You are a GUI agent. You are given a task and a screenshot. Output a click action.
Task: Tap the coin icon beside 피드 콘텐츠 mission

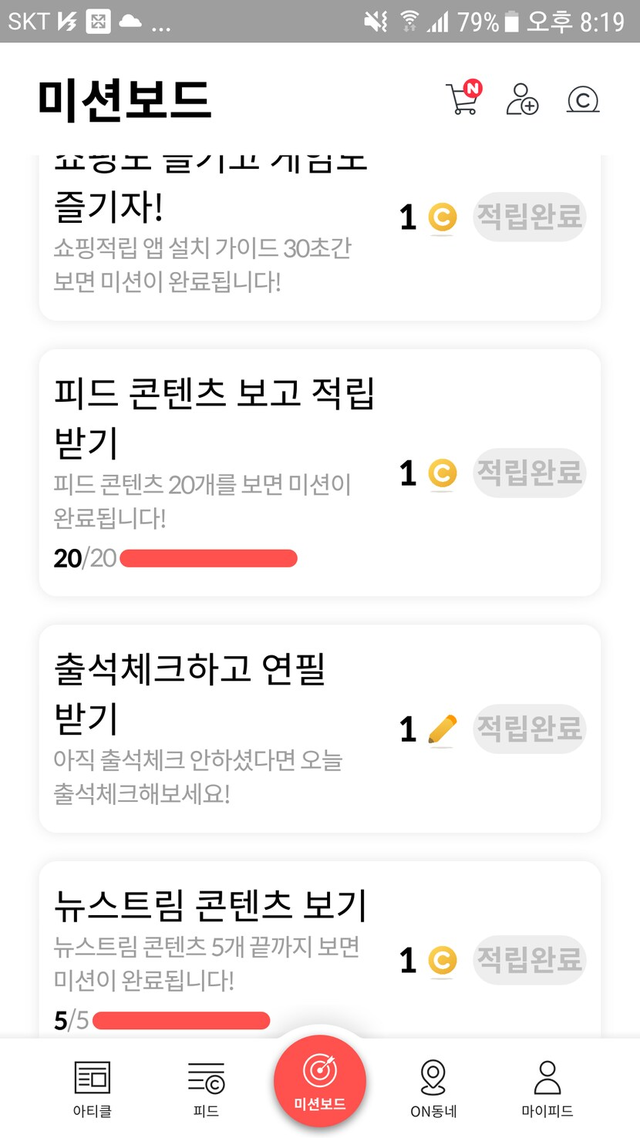pyautogui.click(x=442, y=472)
